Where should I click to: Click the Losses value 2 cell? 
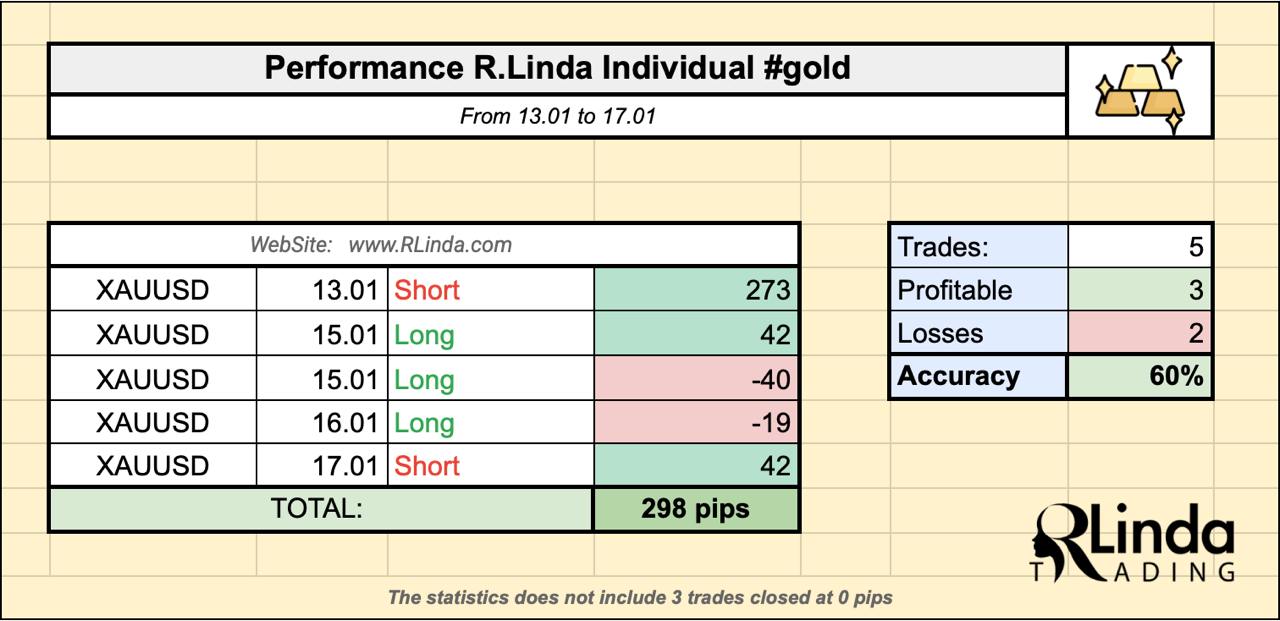[x=1139, y=333]
